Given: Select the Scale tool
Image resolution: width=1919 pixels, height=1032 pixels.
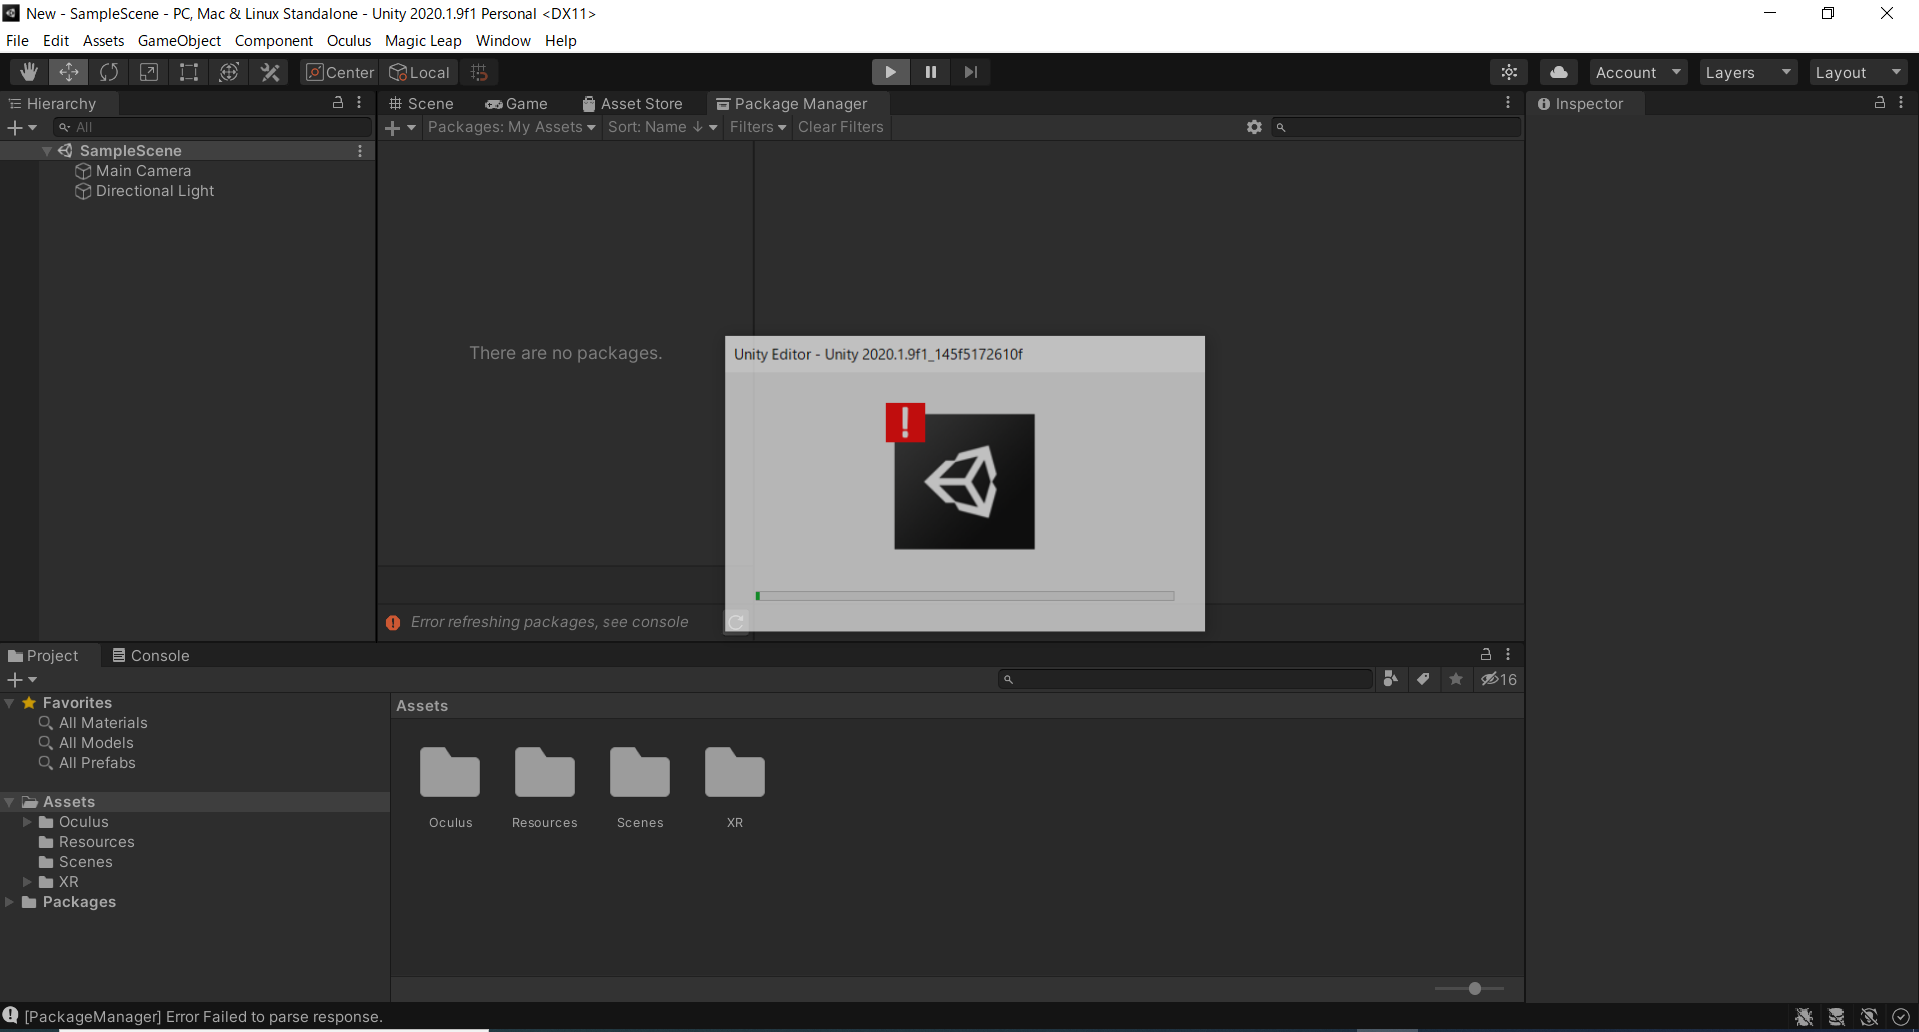Looking at the screenshot, I should 149,72.
